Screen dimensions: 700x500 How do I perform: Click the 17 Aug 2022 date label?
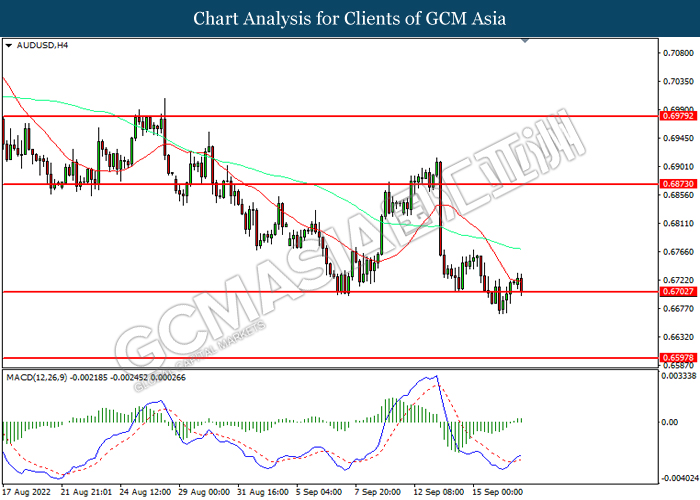tap(27, 492)
